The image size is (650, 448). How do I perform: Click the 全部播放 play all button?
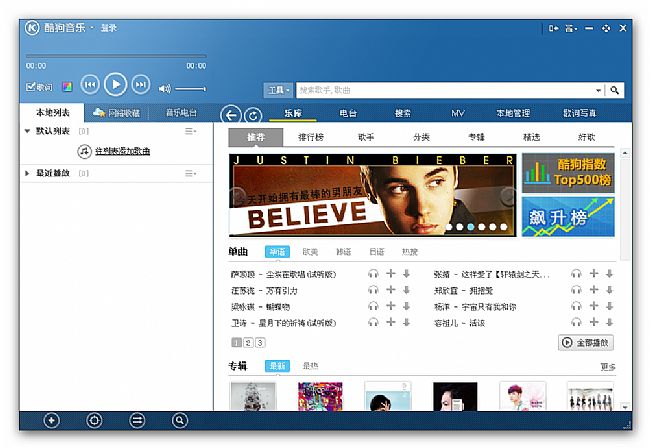coord(586,343)
